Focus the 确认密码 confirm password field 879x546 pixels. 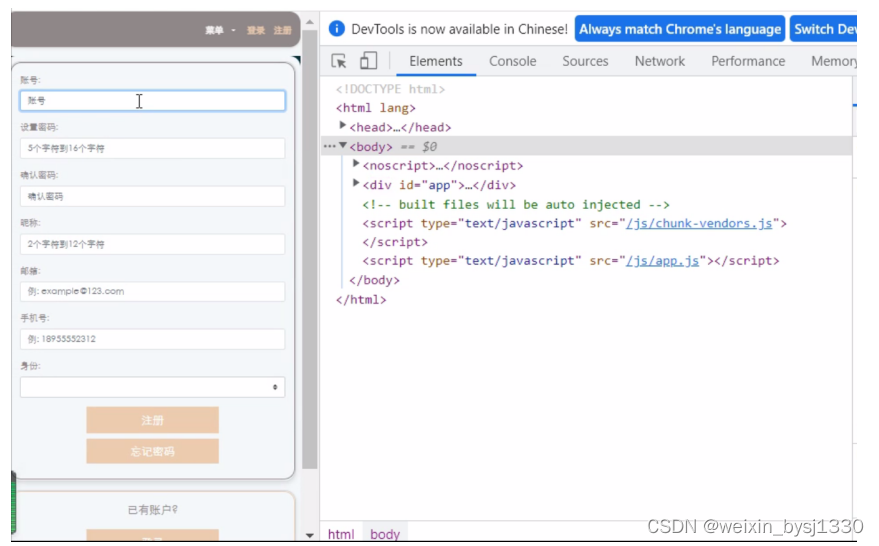coord(152,196)
